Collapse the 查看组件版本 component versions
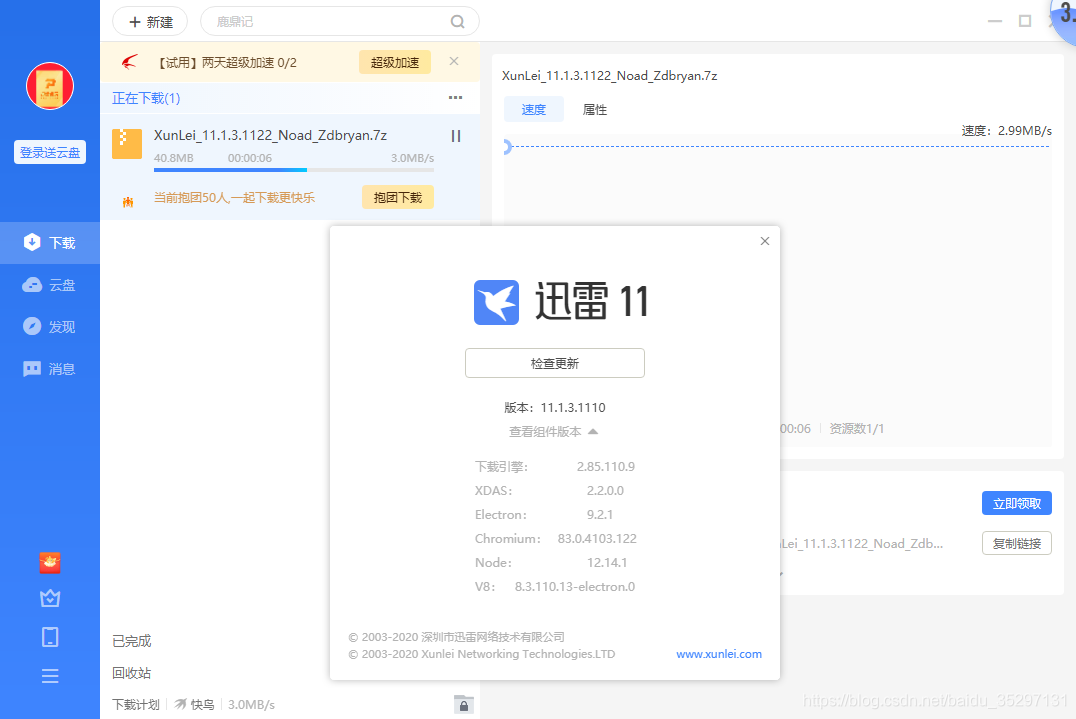Screen dimensions: 1076x719 [x=554, y=432]
